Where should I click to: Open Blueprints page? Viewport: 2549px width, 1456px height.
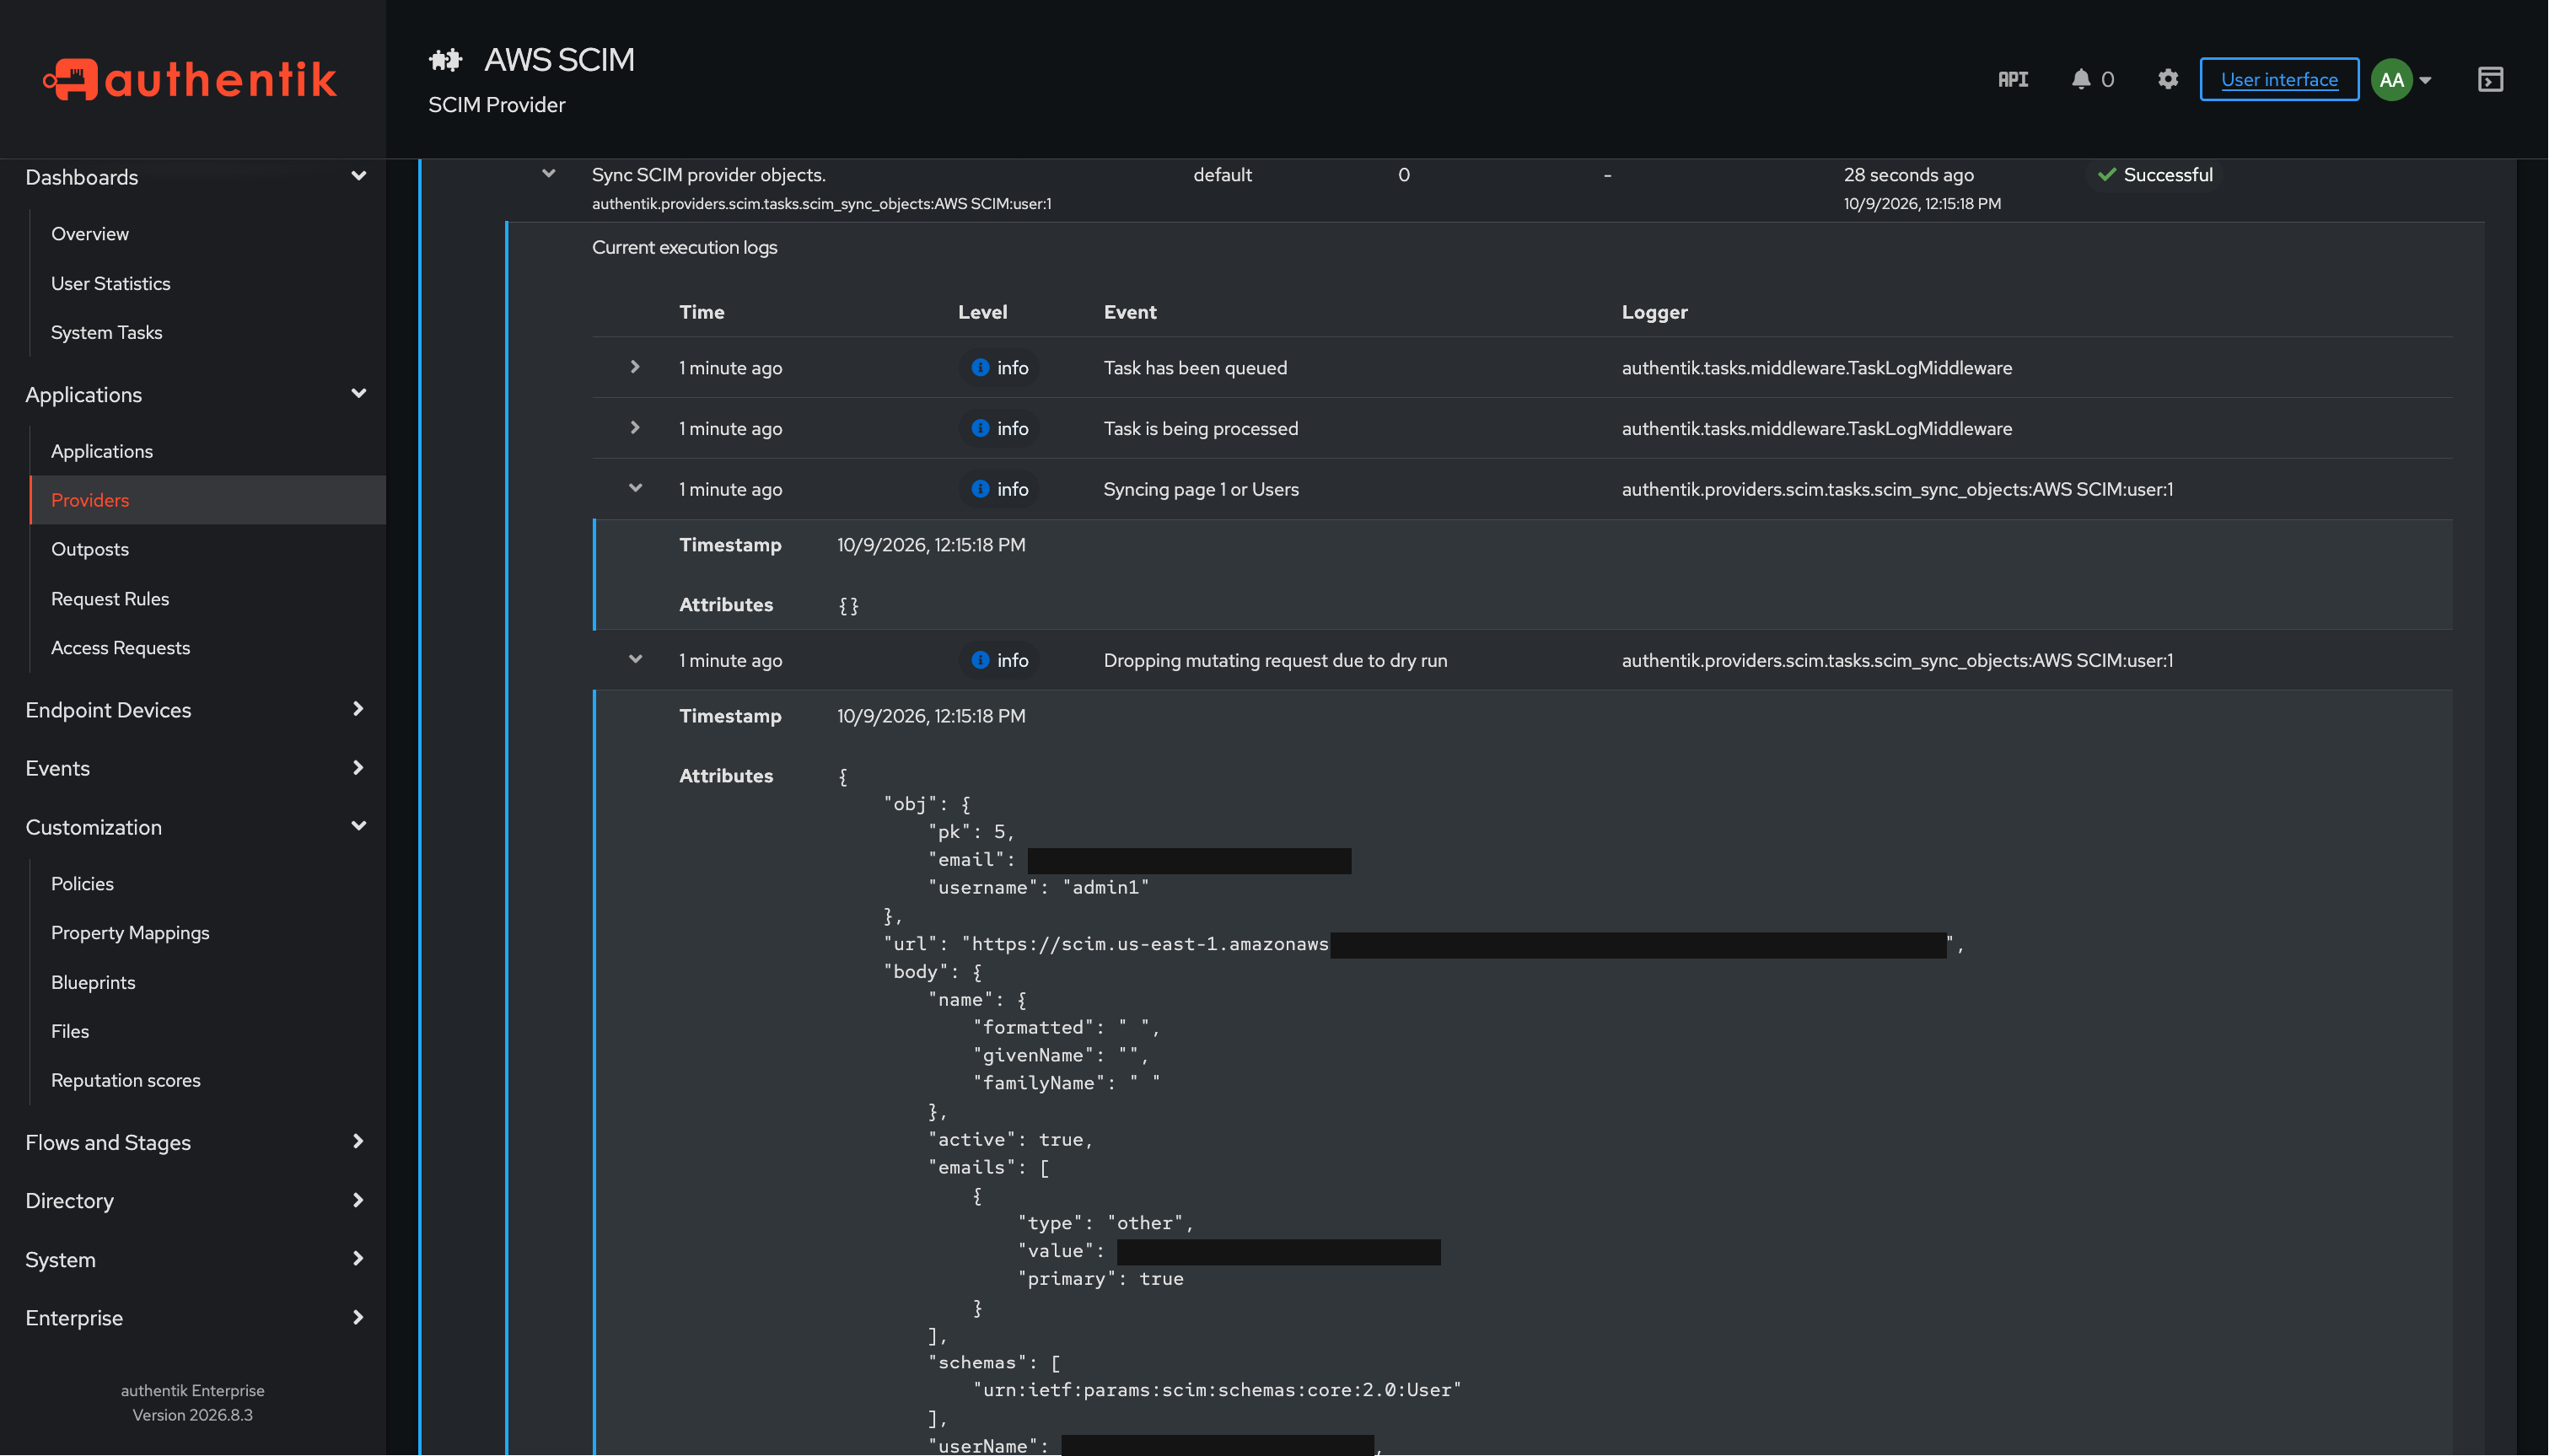tap(93, 982)
